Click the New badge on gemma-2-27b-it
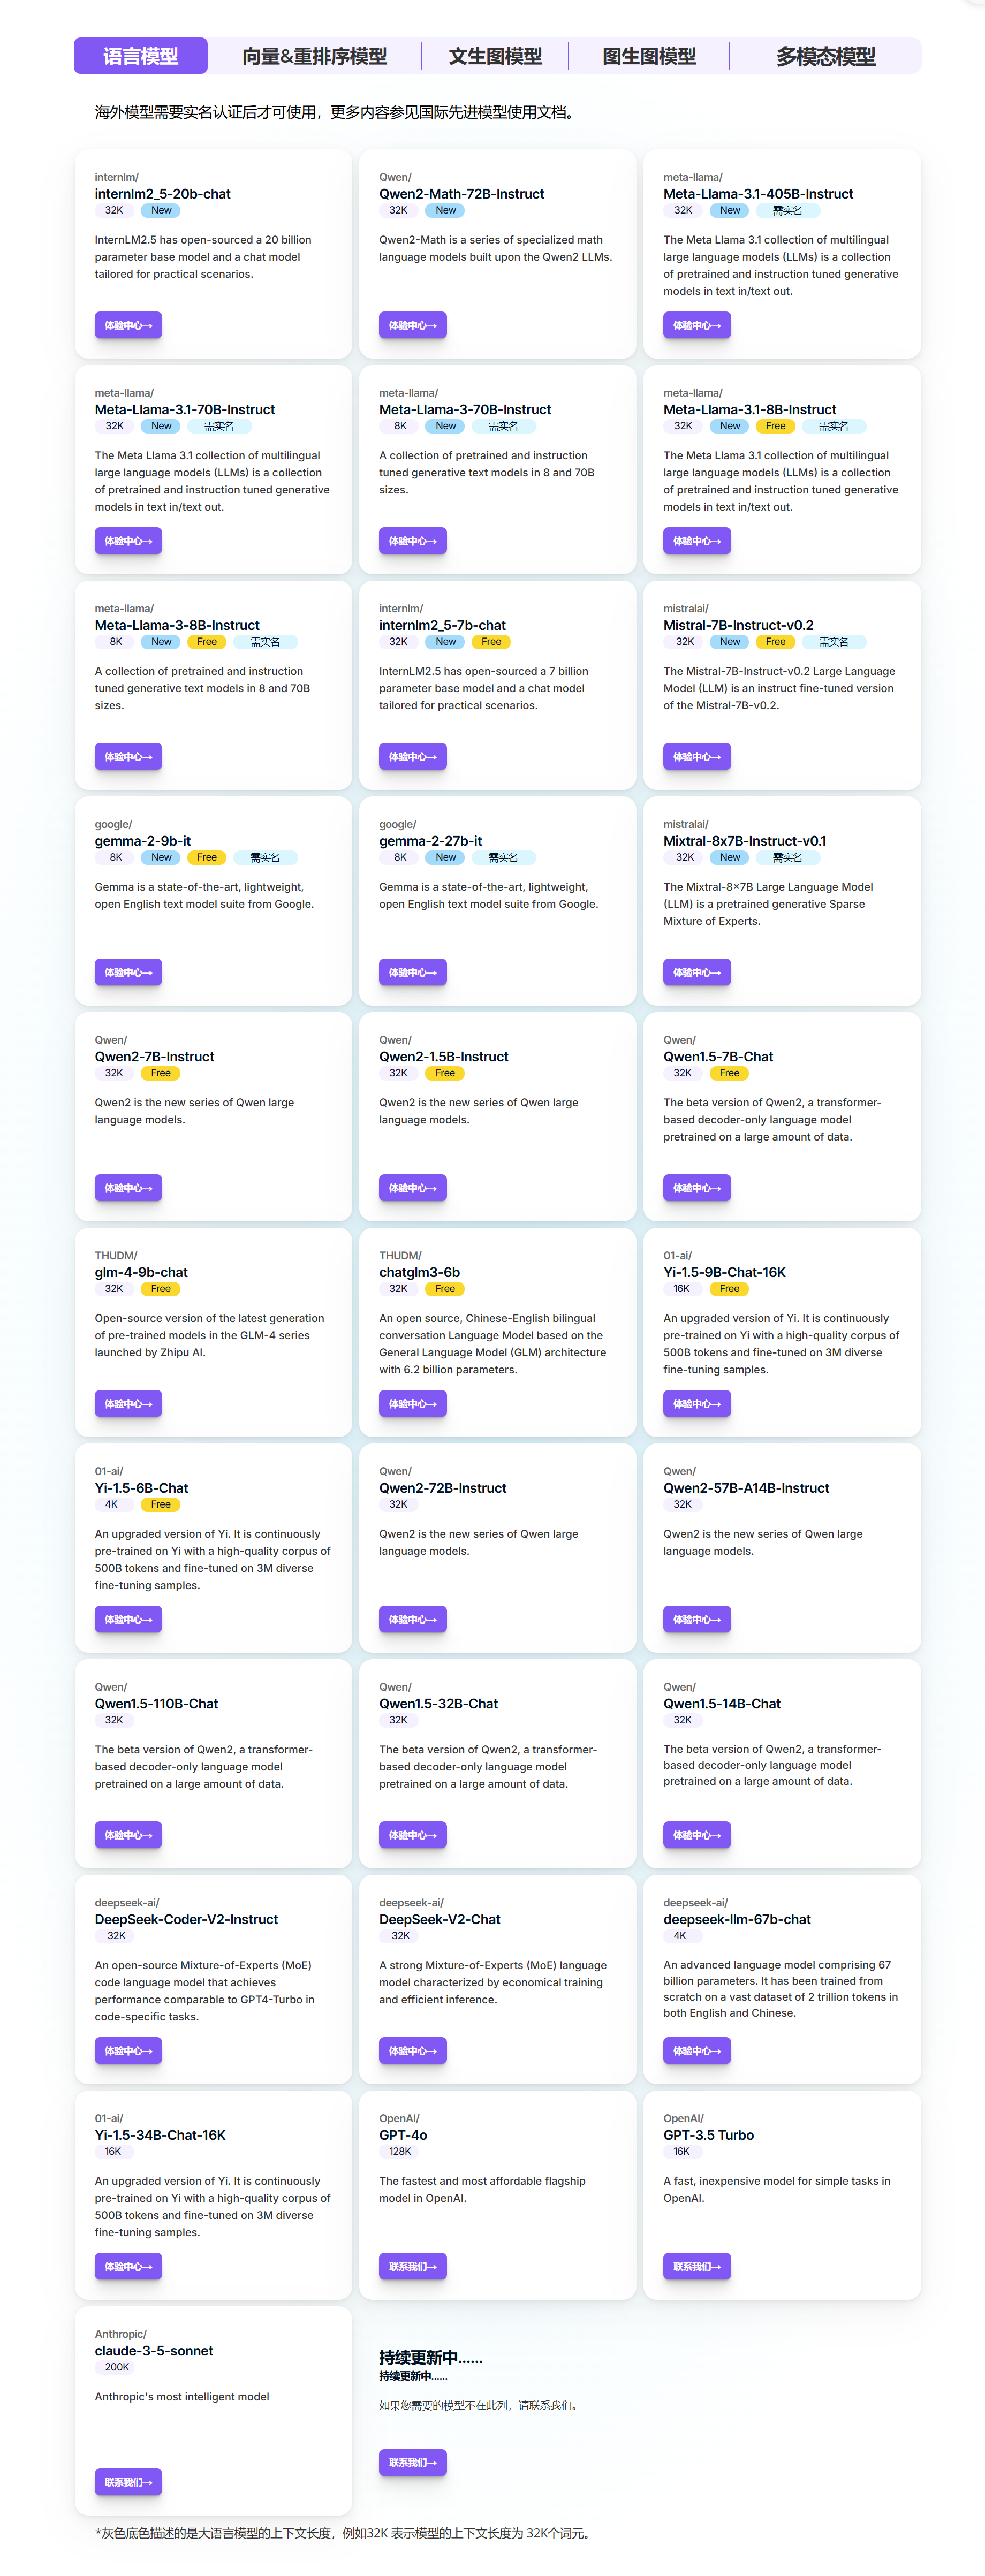985x2576 pixels. 446,857
